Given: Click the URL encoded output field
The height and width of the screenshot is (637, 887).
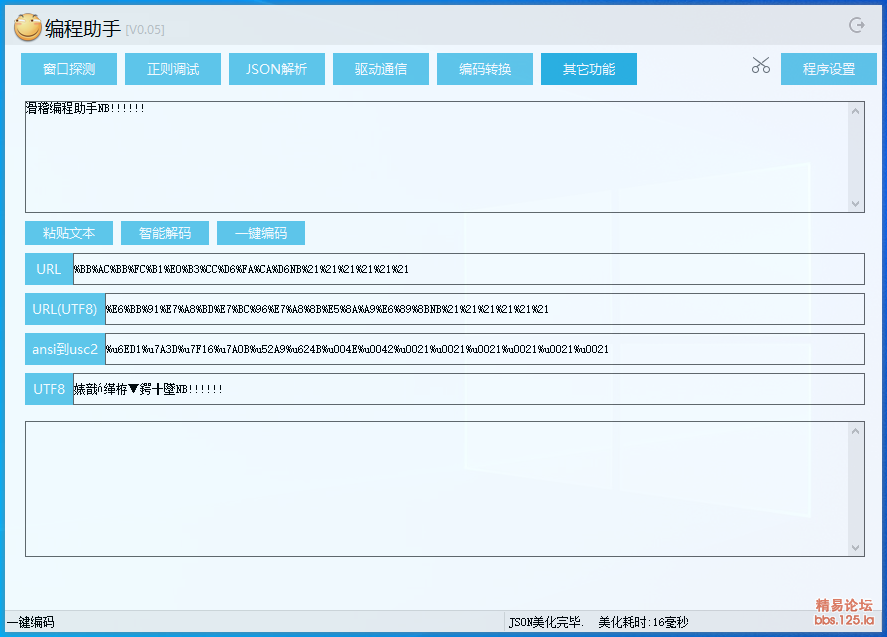Looking at the screenshot, I should (x=467, y=269).
